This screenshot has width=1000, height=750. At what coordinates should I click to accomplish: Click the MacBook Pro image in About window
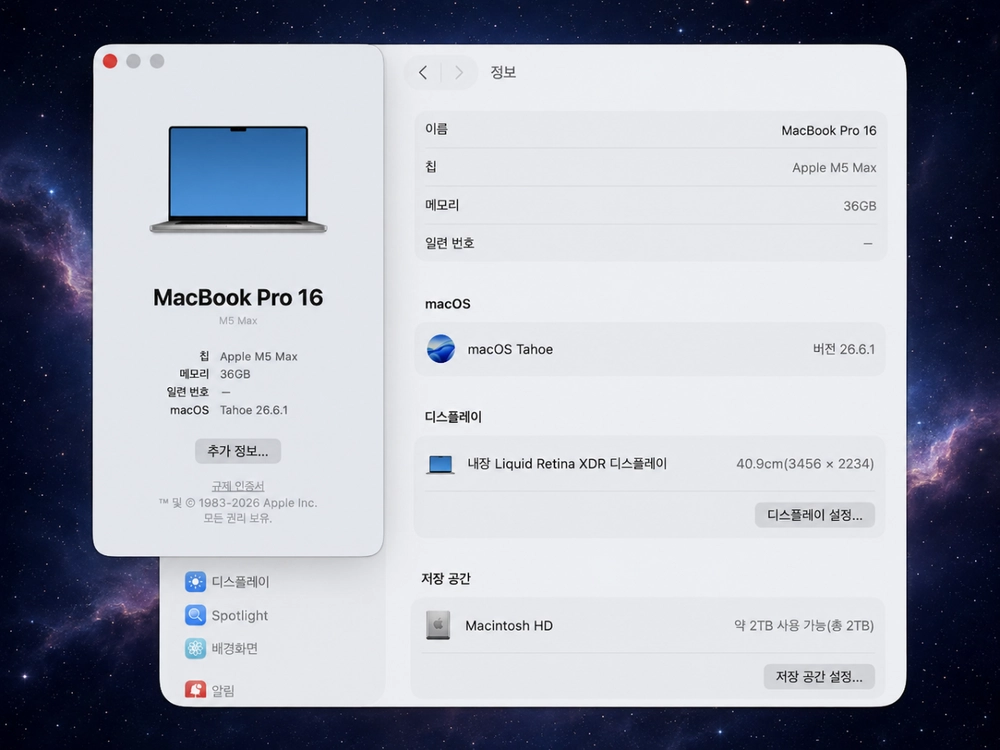pos(238,179)
